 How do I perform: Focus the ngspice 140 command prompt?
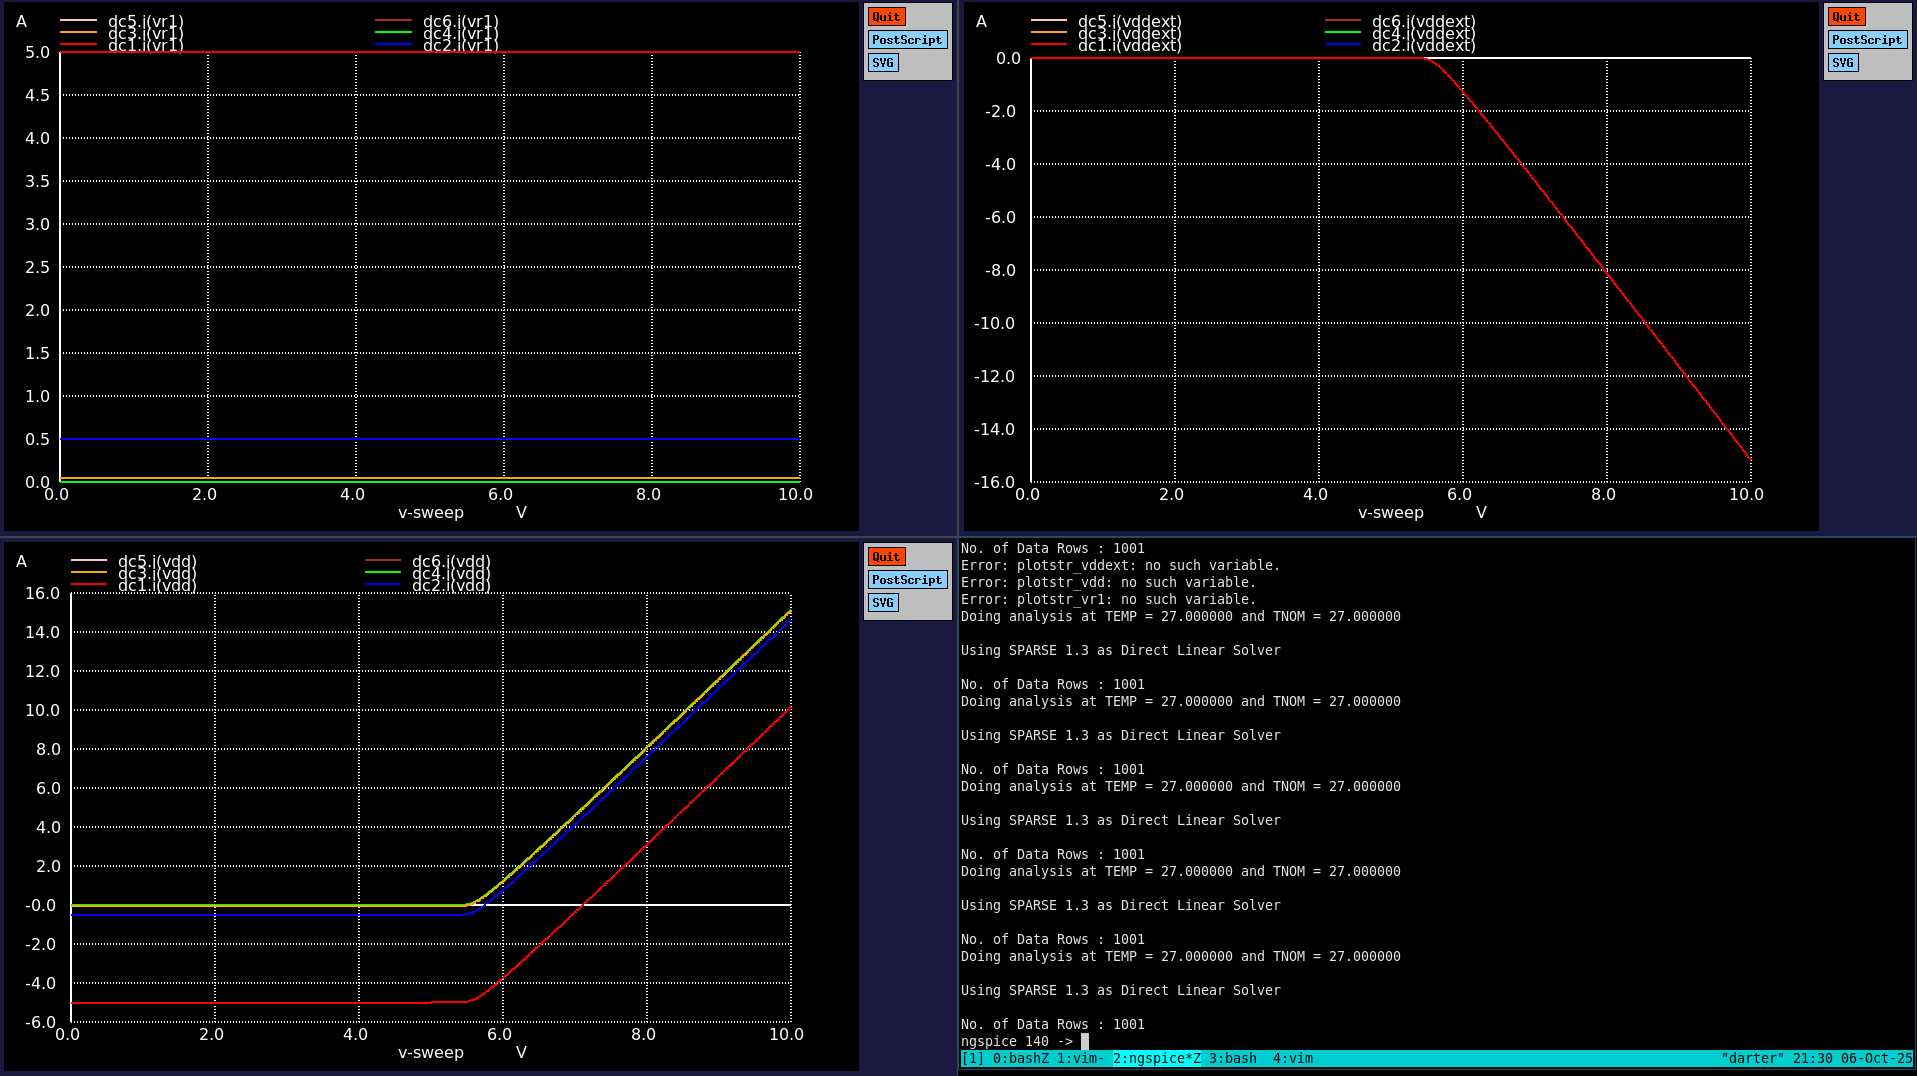coord(1085,1041)
